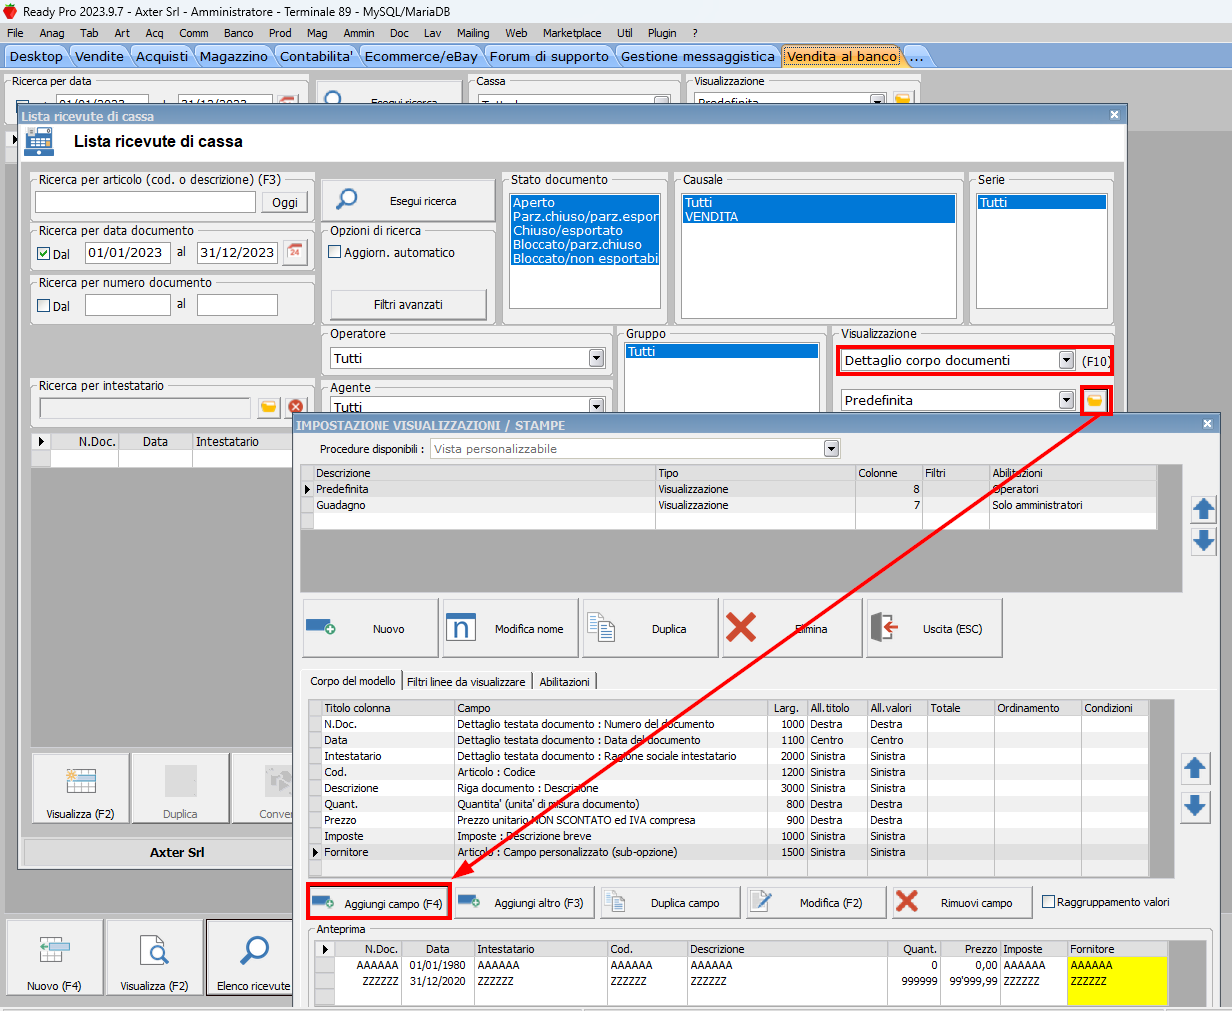Click Nuovo (F4) in Vendita al banco
Viewport: 1232px width, 1011px height.
pyautogui.click(x=54, y=957)
